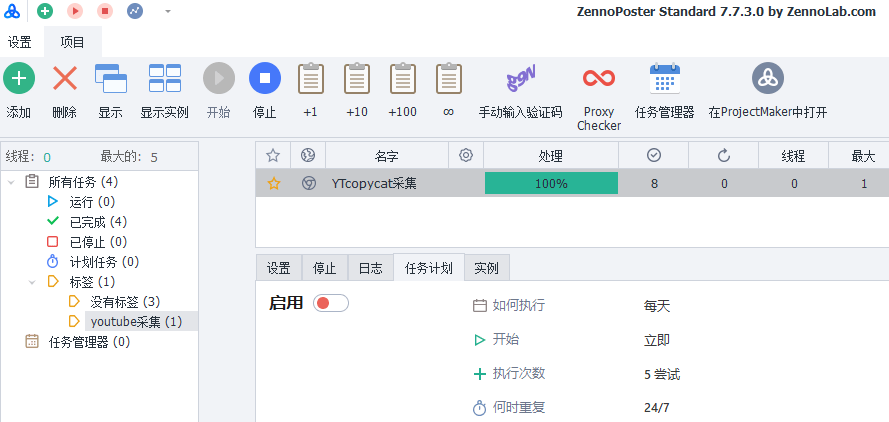Viewport: 889px width, 422px height.
Task: Click small green plus quick-access icon
Action: pyautogui.click(x=45, y=11)
